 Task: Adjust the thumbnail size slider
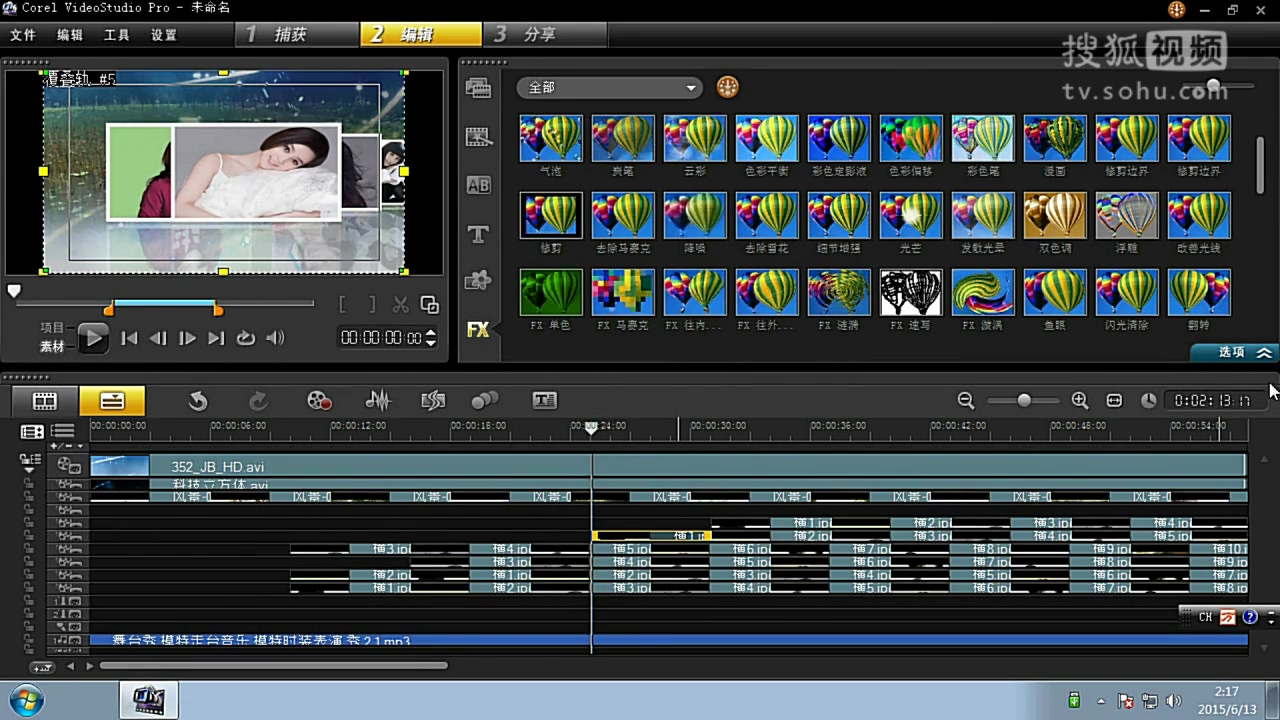tap(1214, 86)
